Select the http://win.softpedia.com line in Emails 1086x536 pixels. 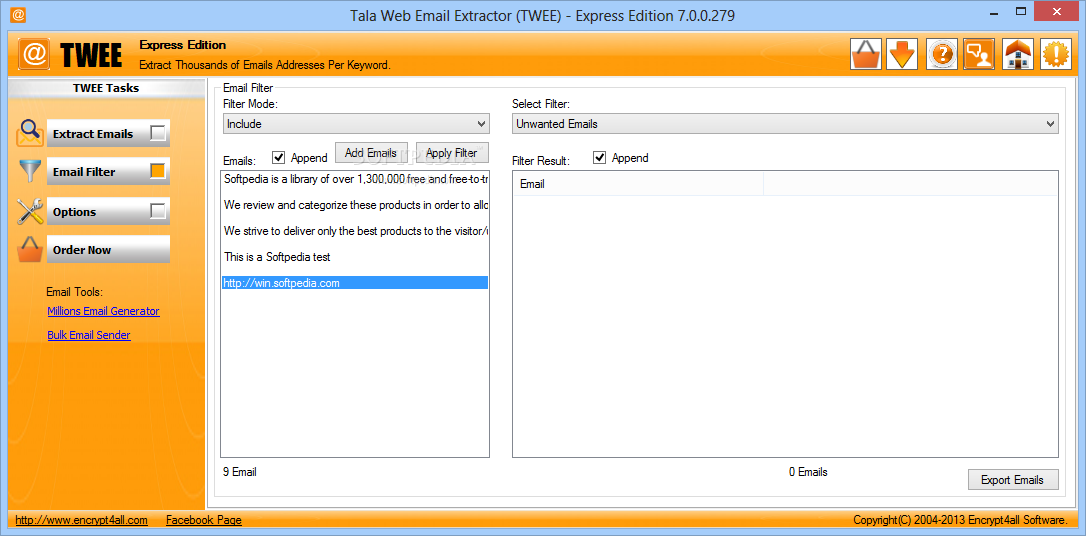[355, 283]
